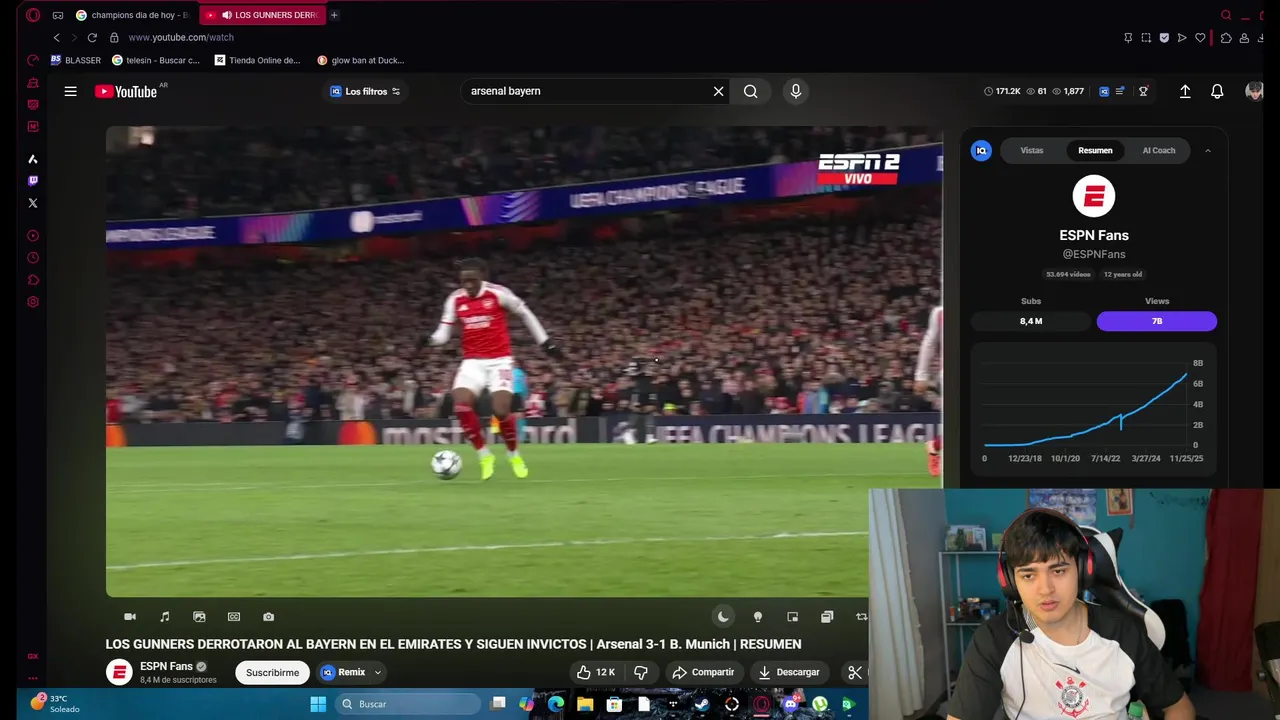
Task: Open the YouTube notifications bell
Action: pos(1217,91)
